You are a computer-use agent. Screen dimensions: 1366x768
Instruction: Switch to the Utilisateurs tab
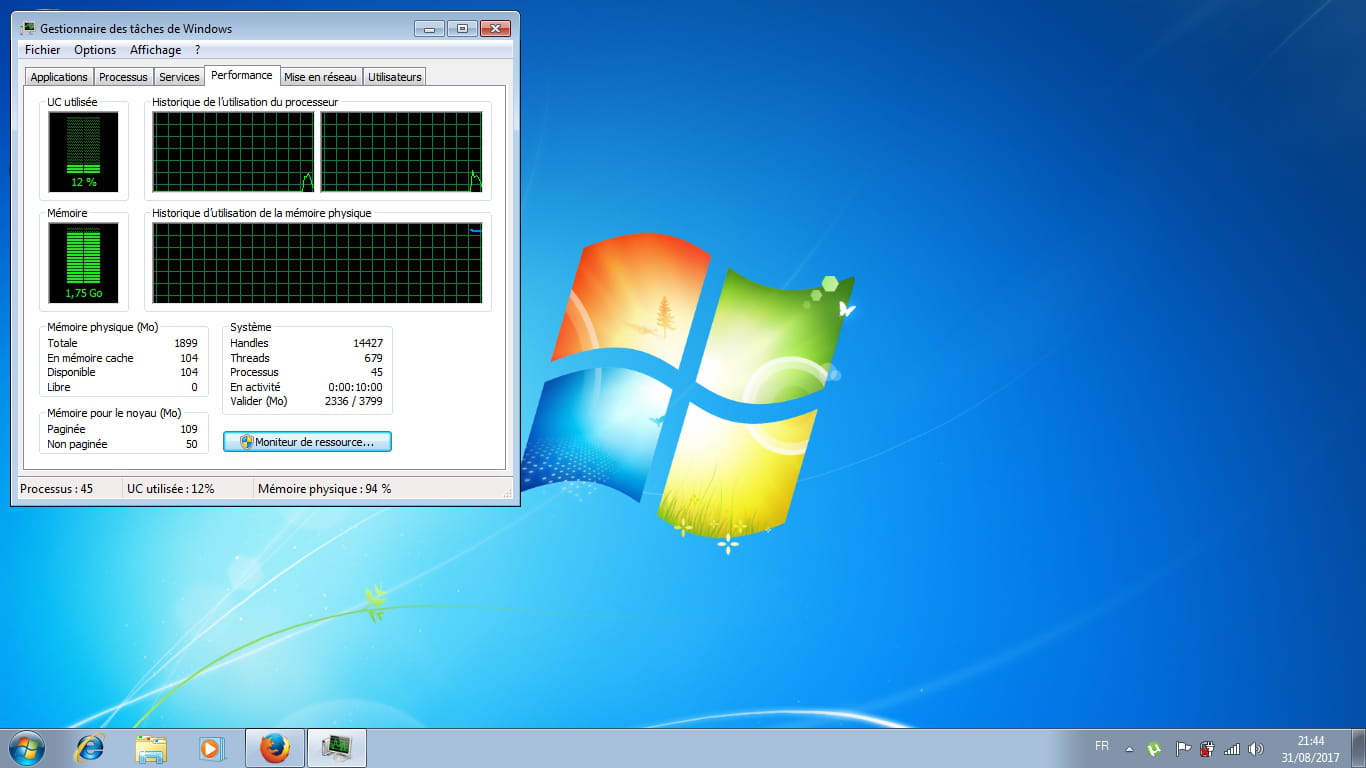(395, 77)
